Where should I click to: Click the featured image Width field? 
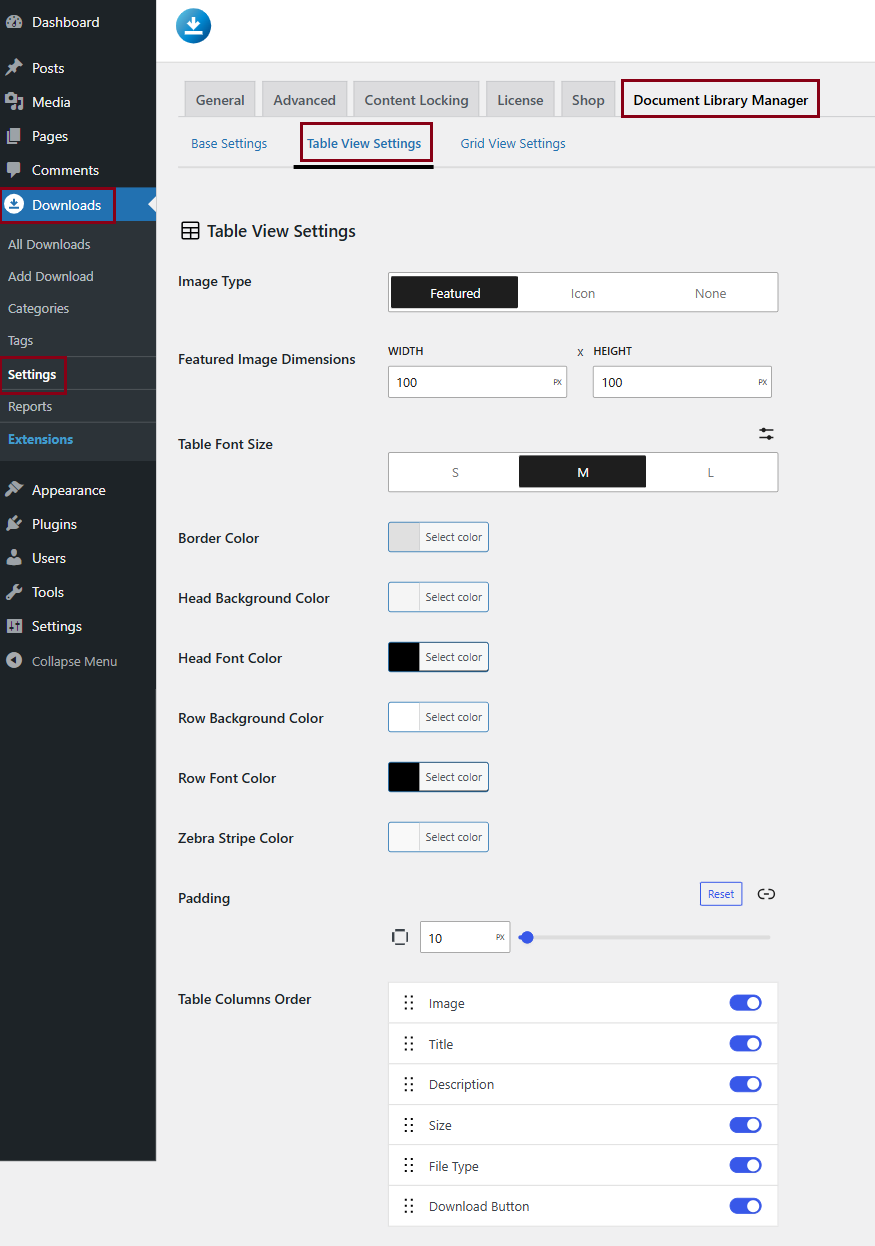pyautogui.click(x=477, y=382)
